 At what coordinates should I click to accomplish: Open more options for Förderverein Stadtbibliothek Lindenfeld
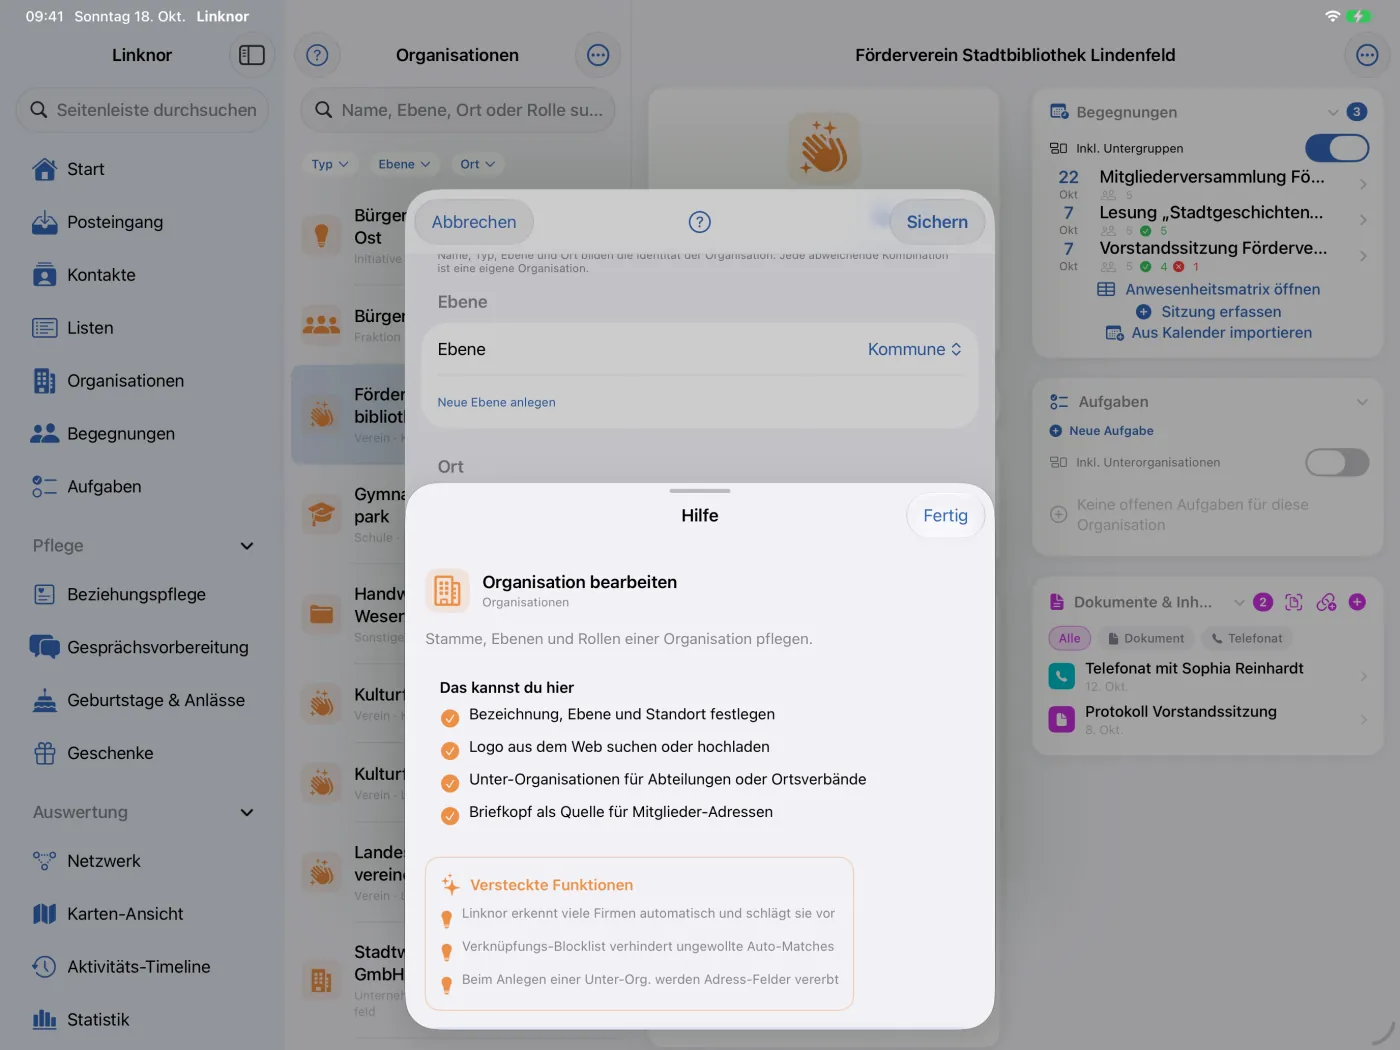pos(1367,55)
